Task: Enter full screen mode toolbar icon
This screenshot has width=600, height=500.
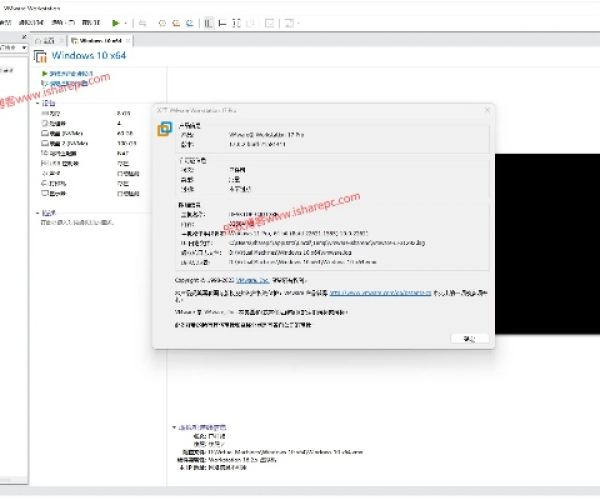Action: tap(236, 23)
